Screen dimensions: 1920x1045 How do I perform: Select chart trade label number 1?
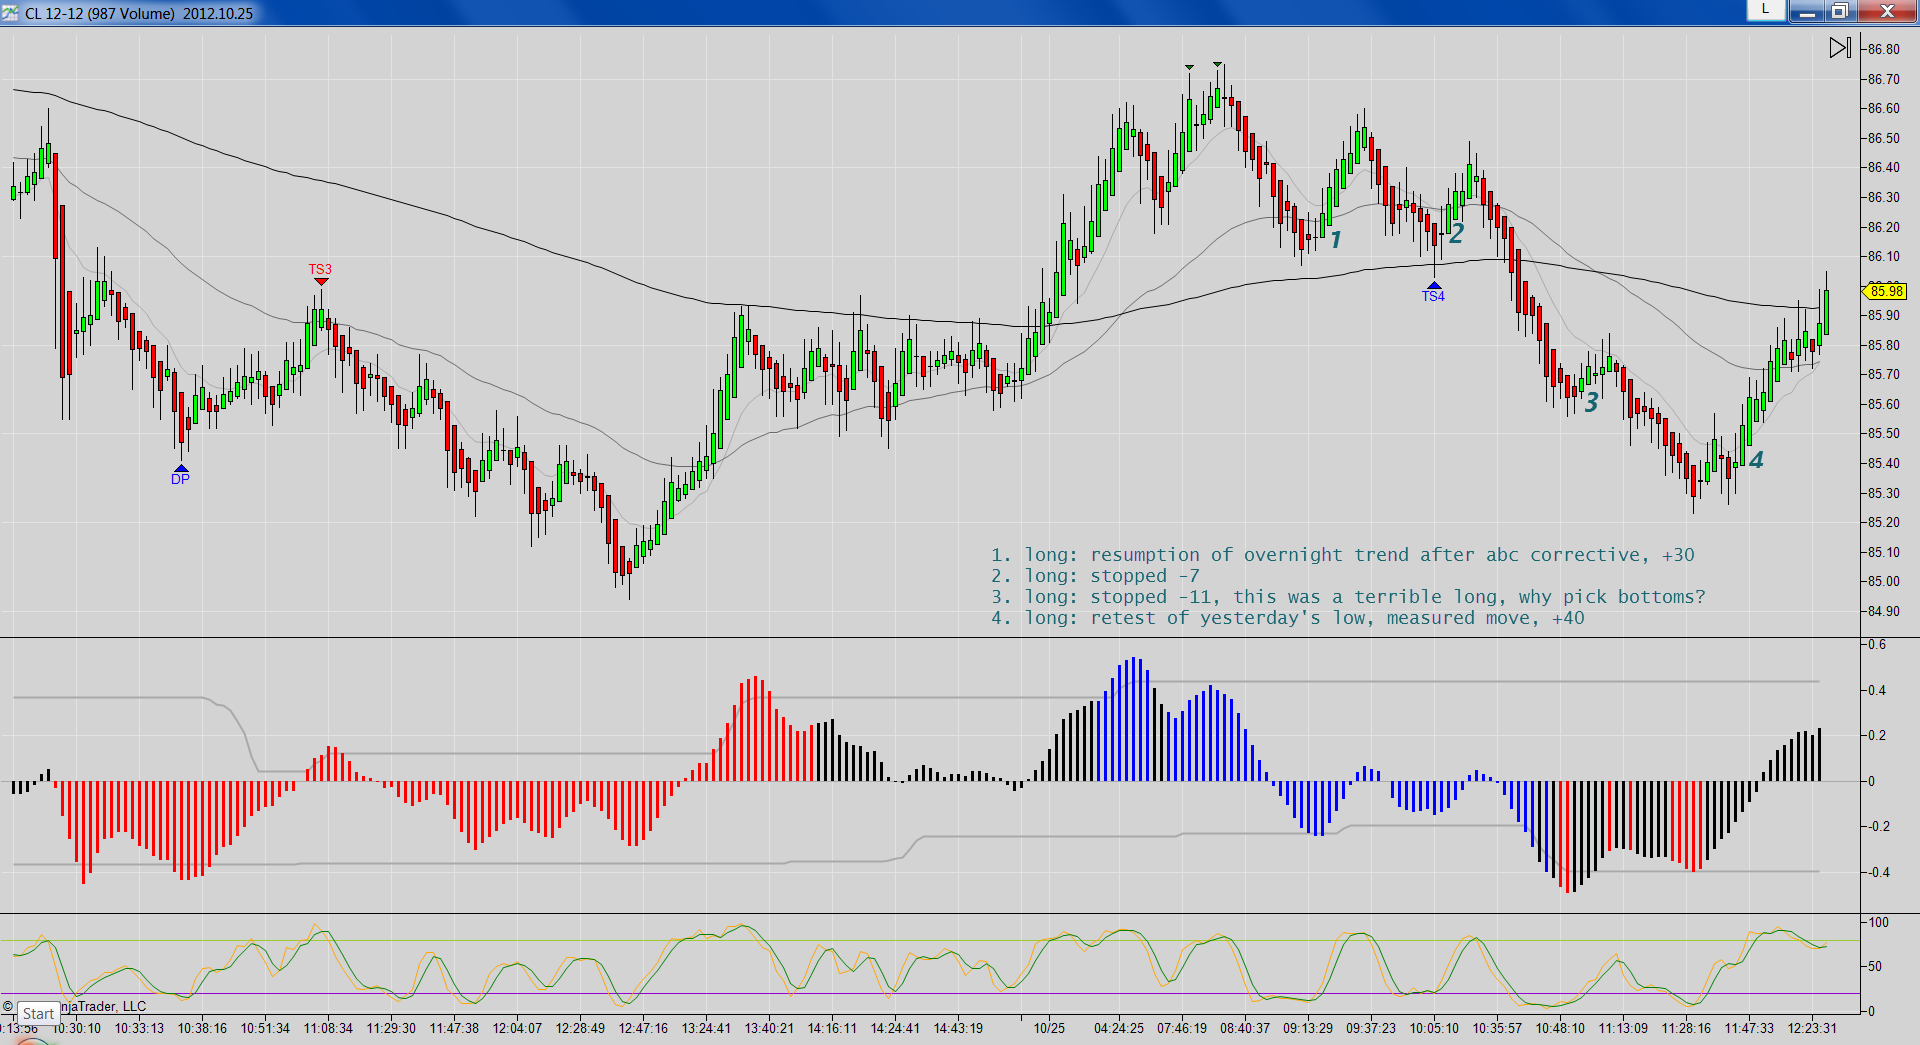(1336, 239)
